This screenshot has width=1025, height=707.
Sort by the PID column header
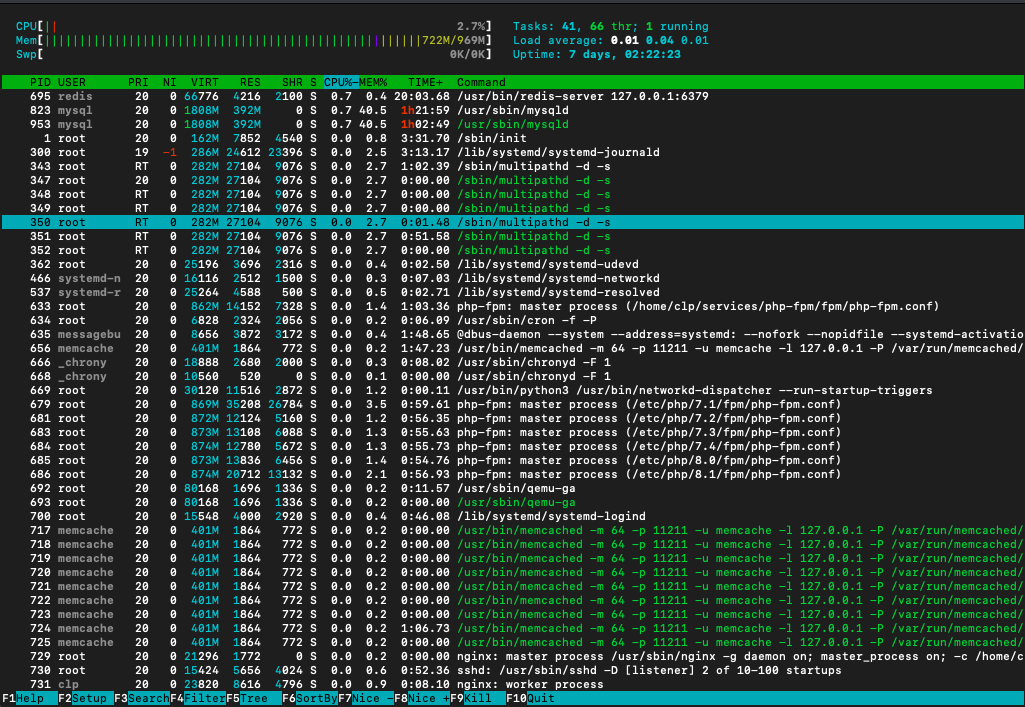pos(40,82)
